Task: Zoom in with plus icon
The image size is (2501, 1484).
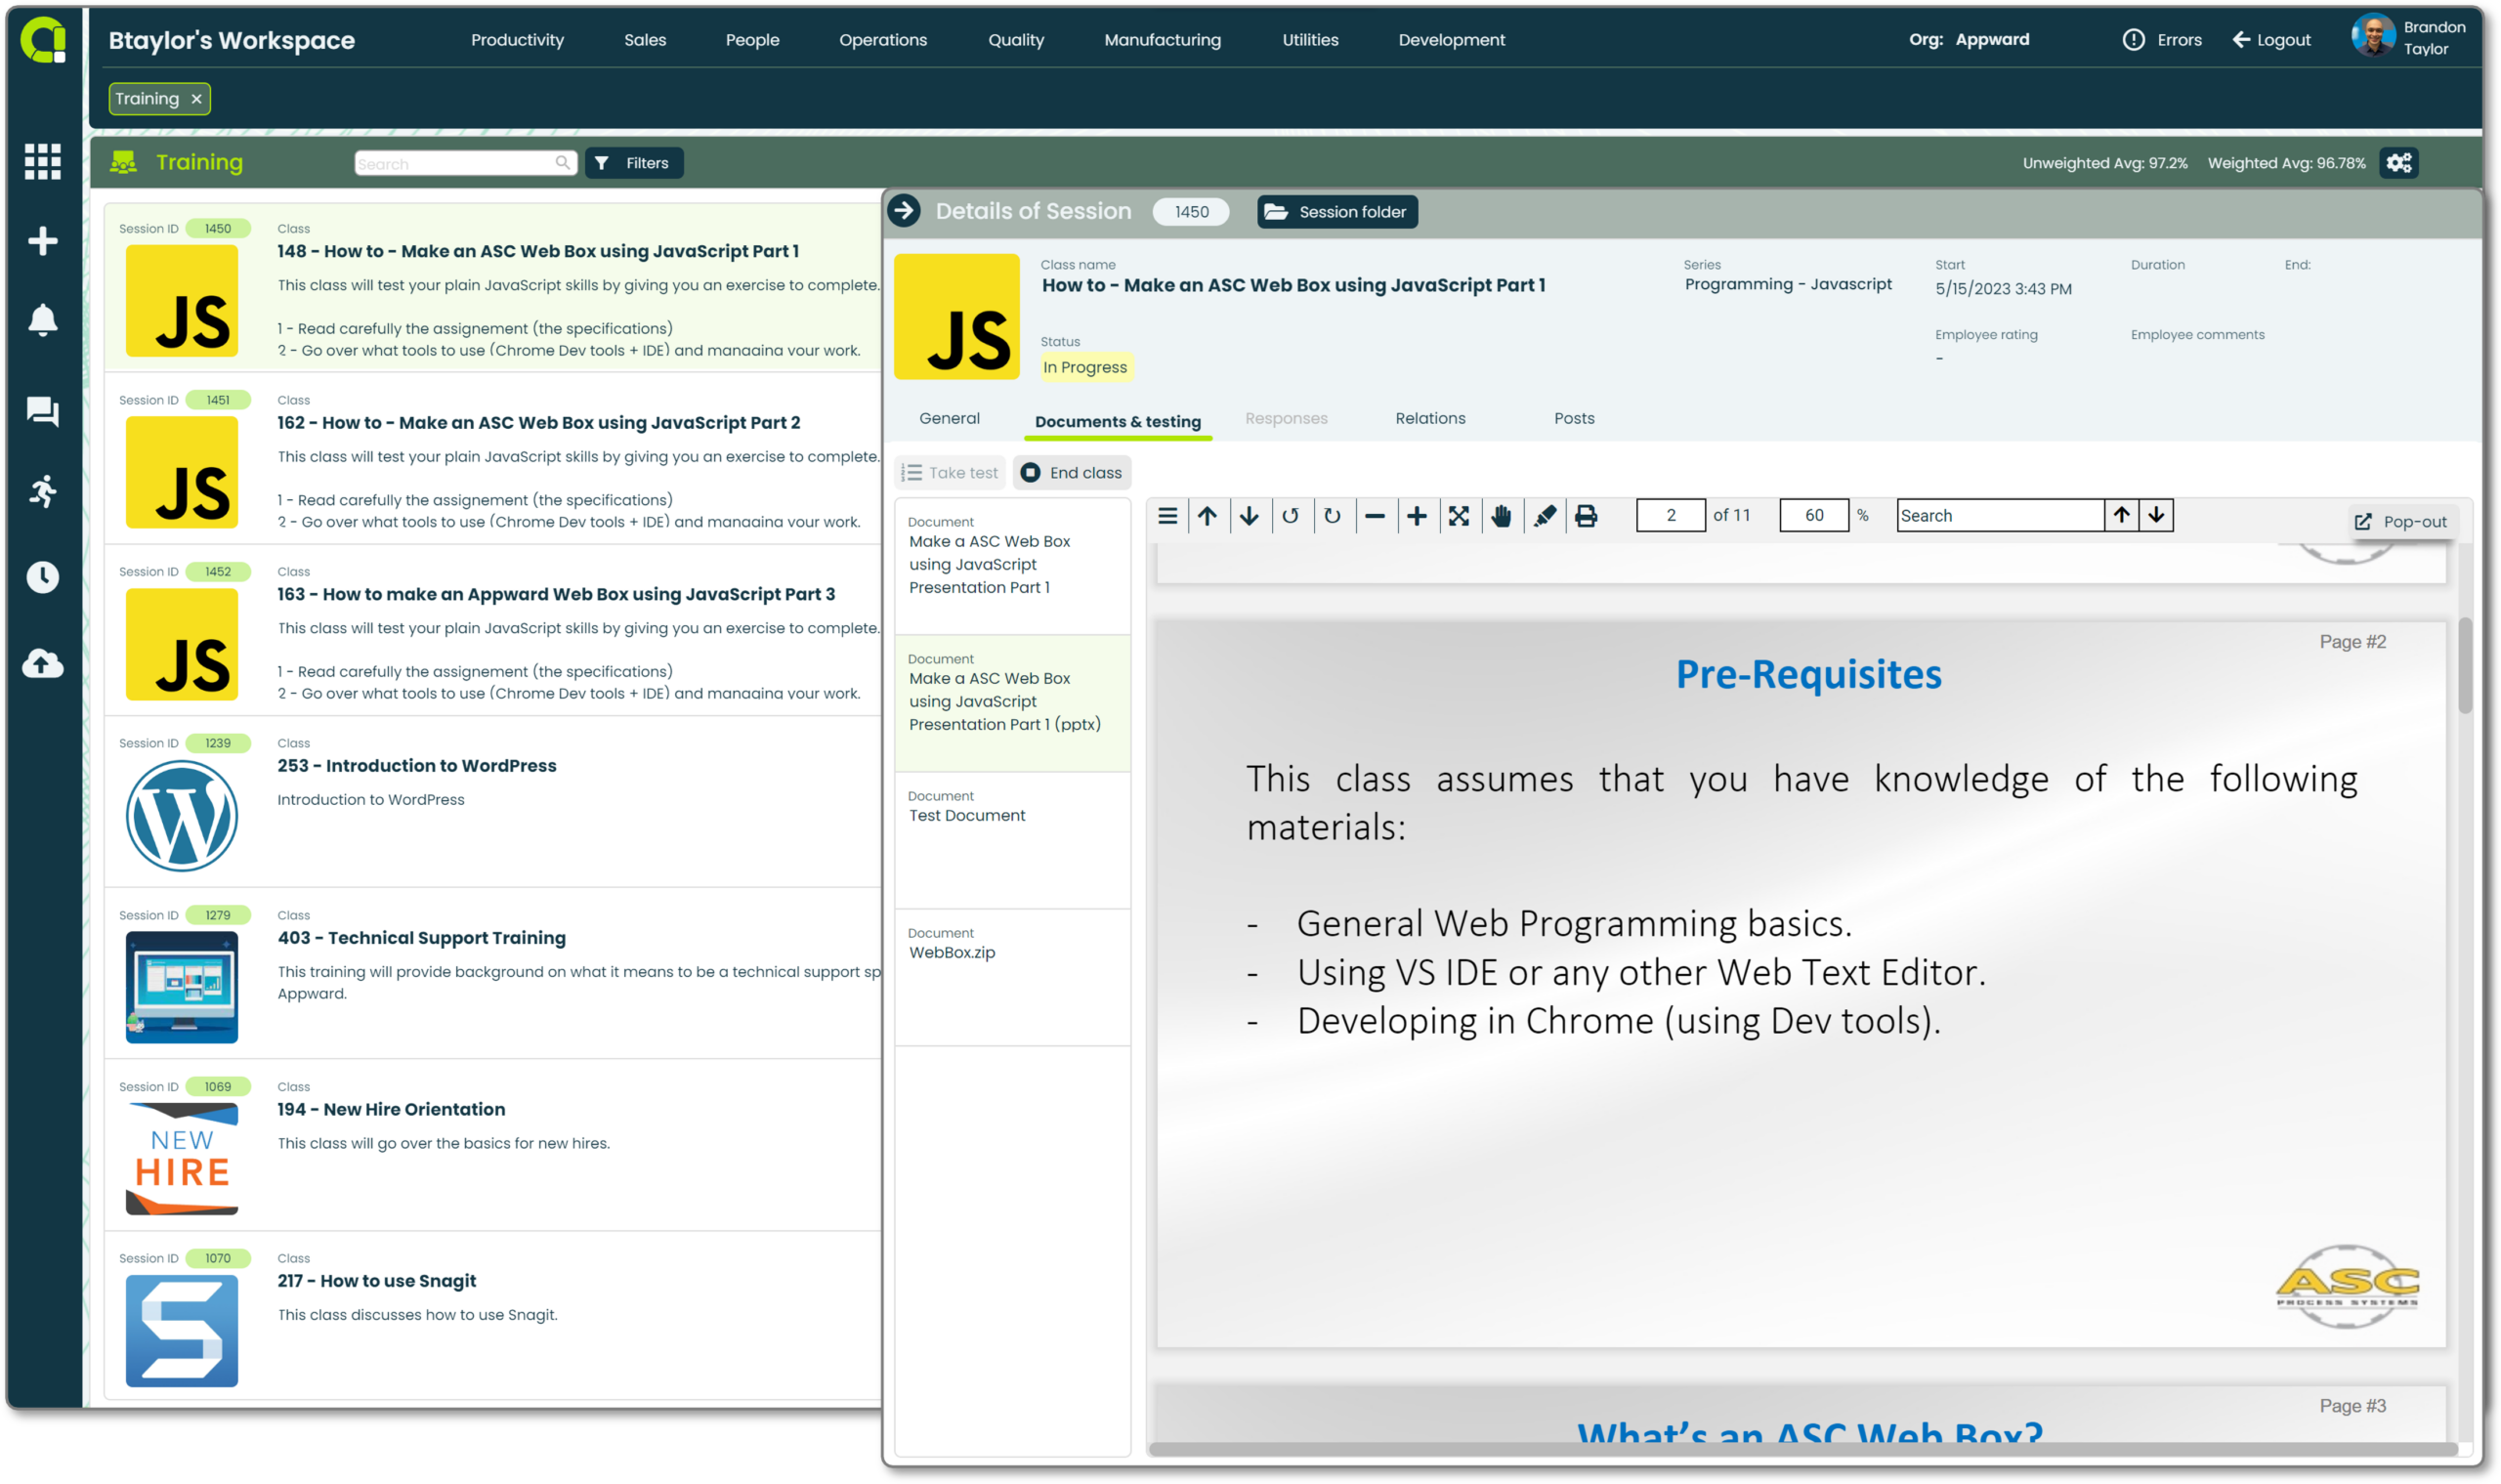Action: [1417, 516]
